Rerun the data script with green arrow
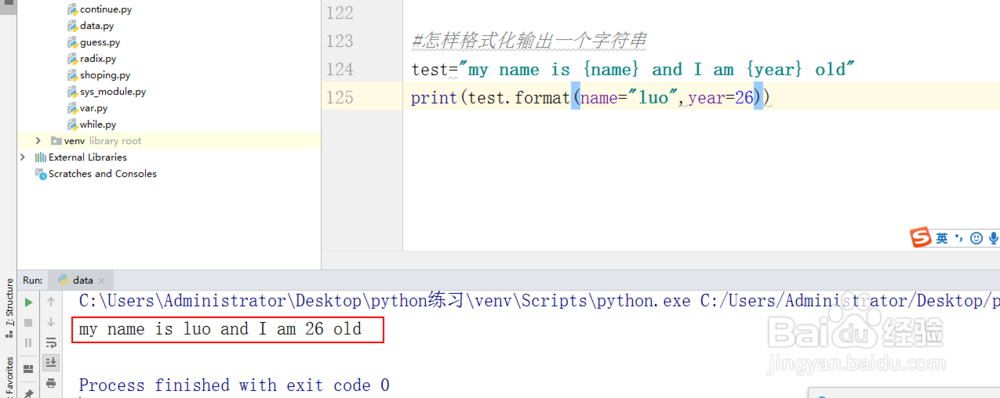The width and height of the screenshot is (1000, 398). 28,302
